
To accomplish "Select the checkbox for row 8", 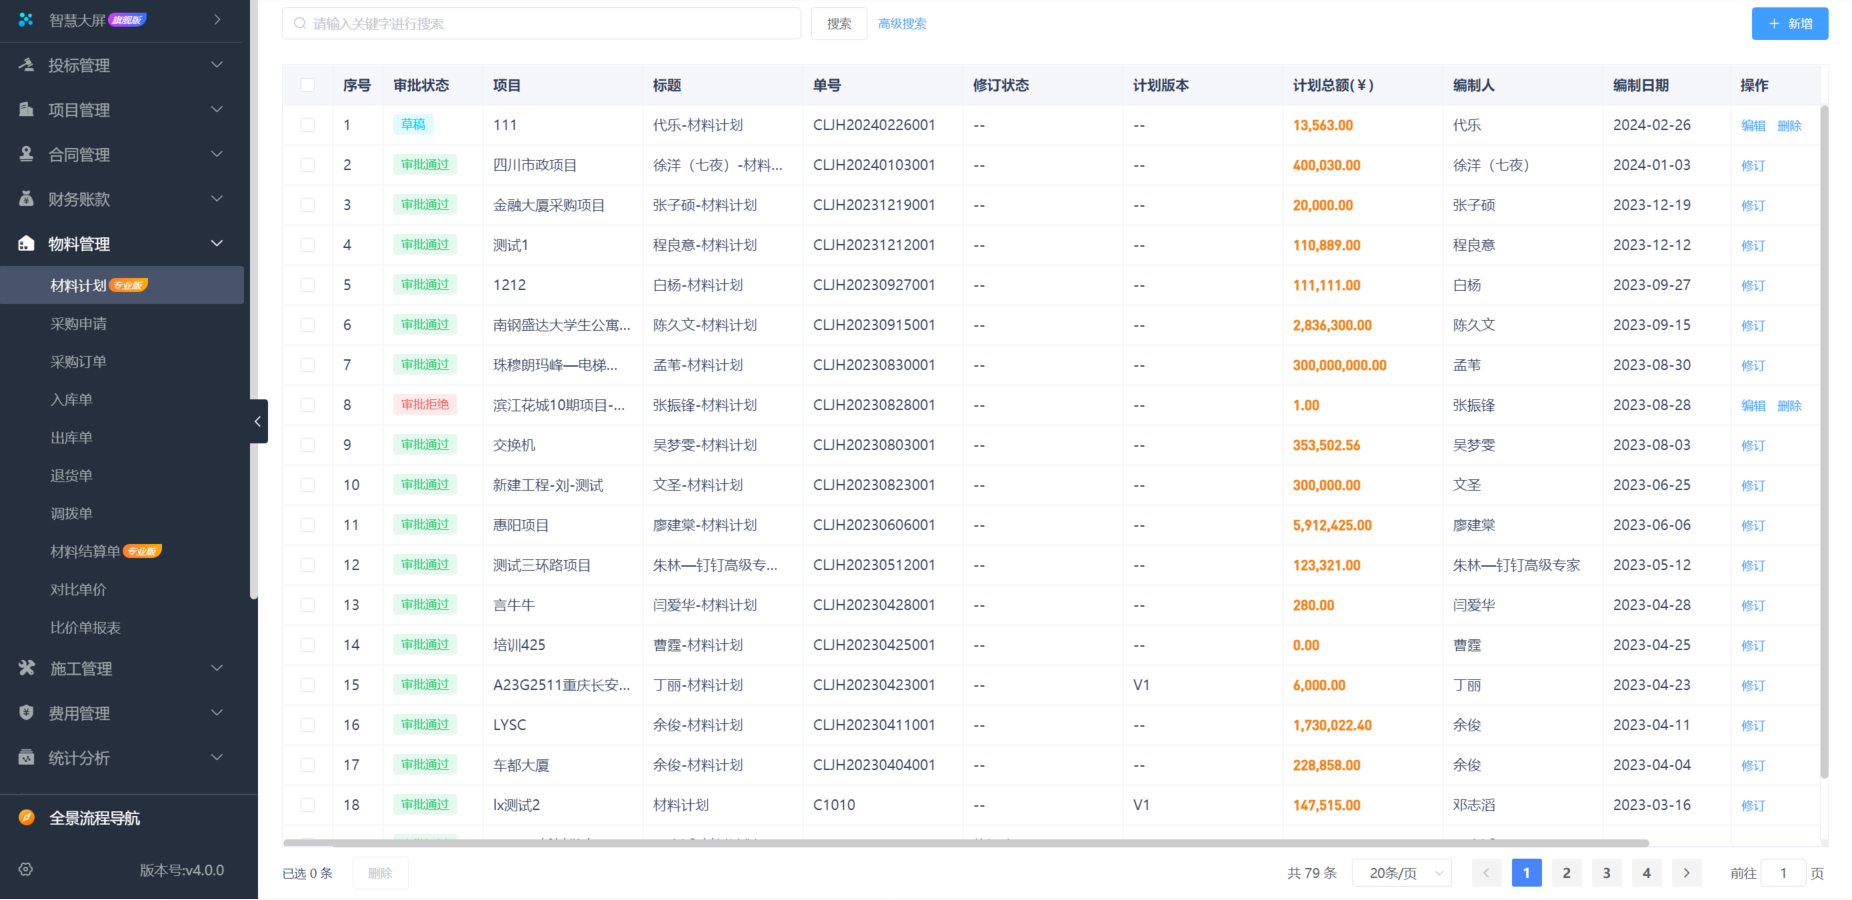I will point(308,405).
